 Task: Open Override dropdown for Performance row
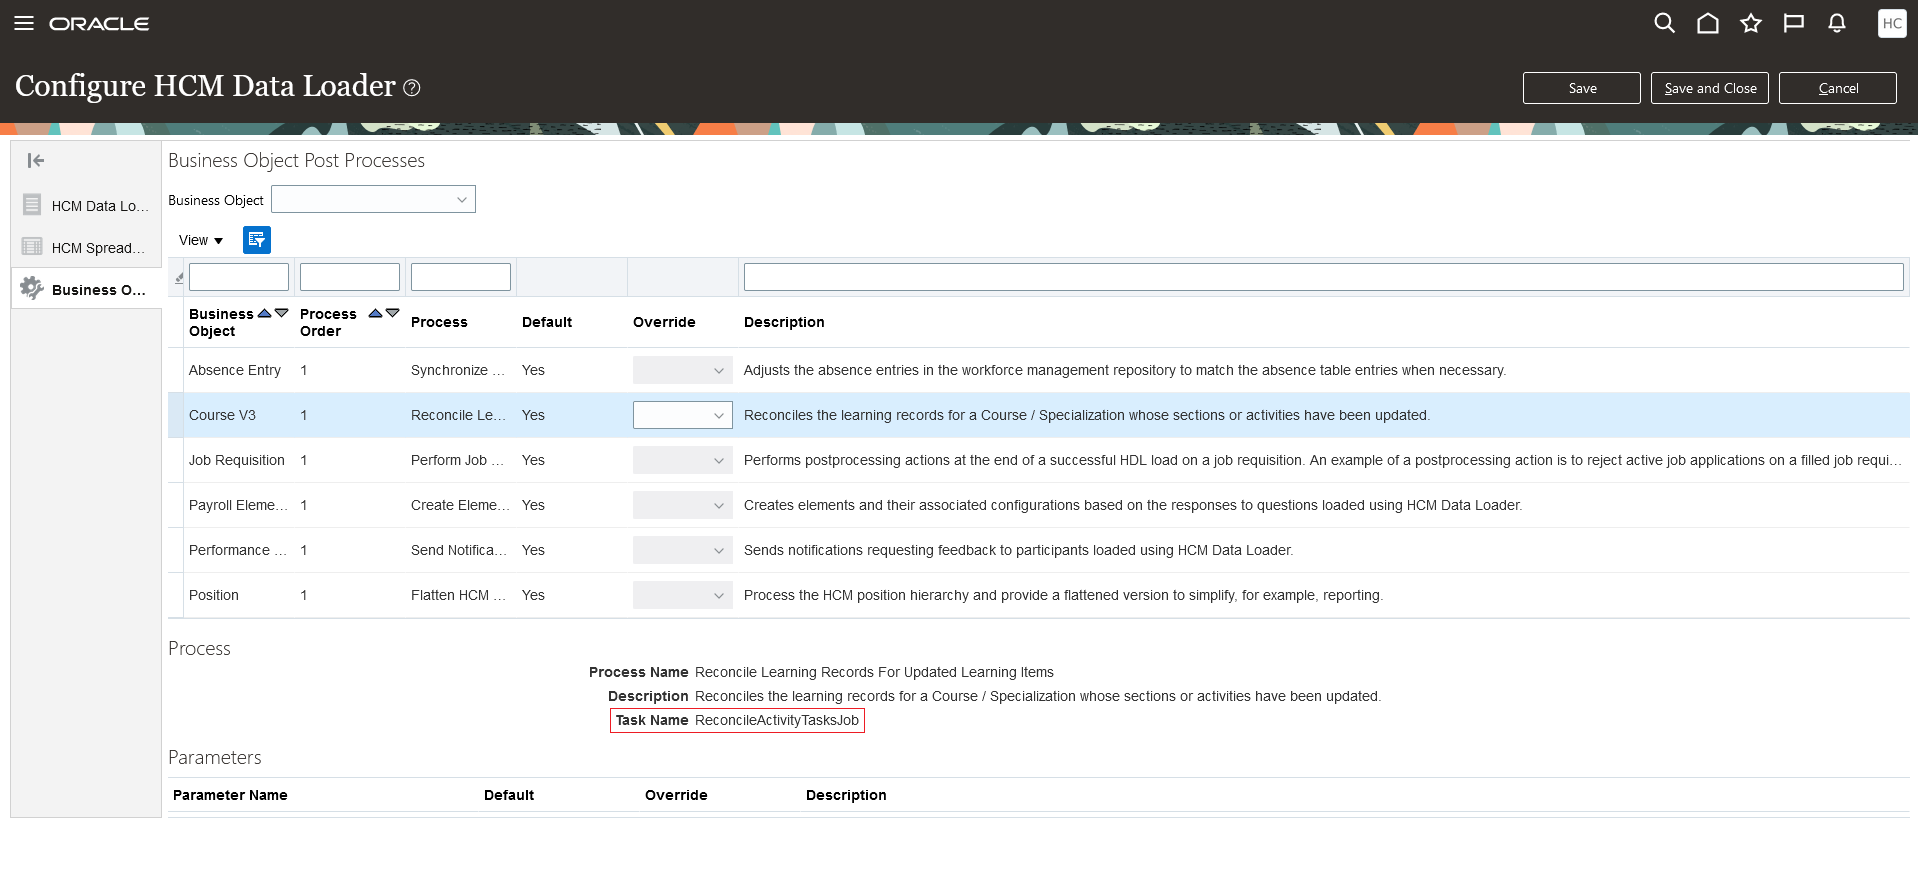point(682,550)
